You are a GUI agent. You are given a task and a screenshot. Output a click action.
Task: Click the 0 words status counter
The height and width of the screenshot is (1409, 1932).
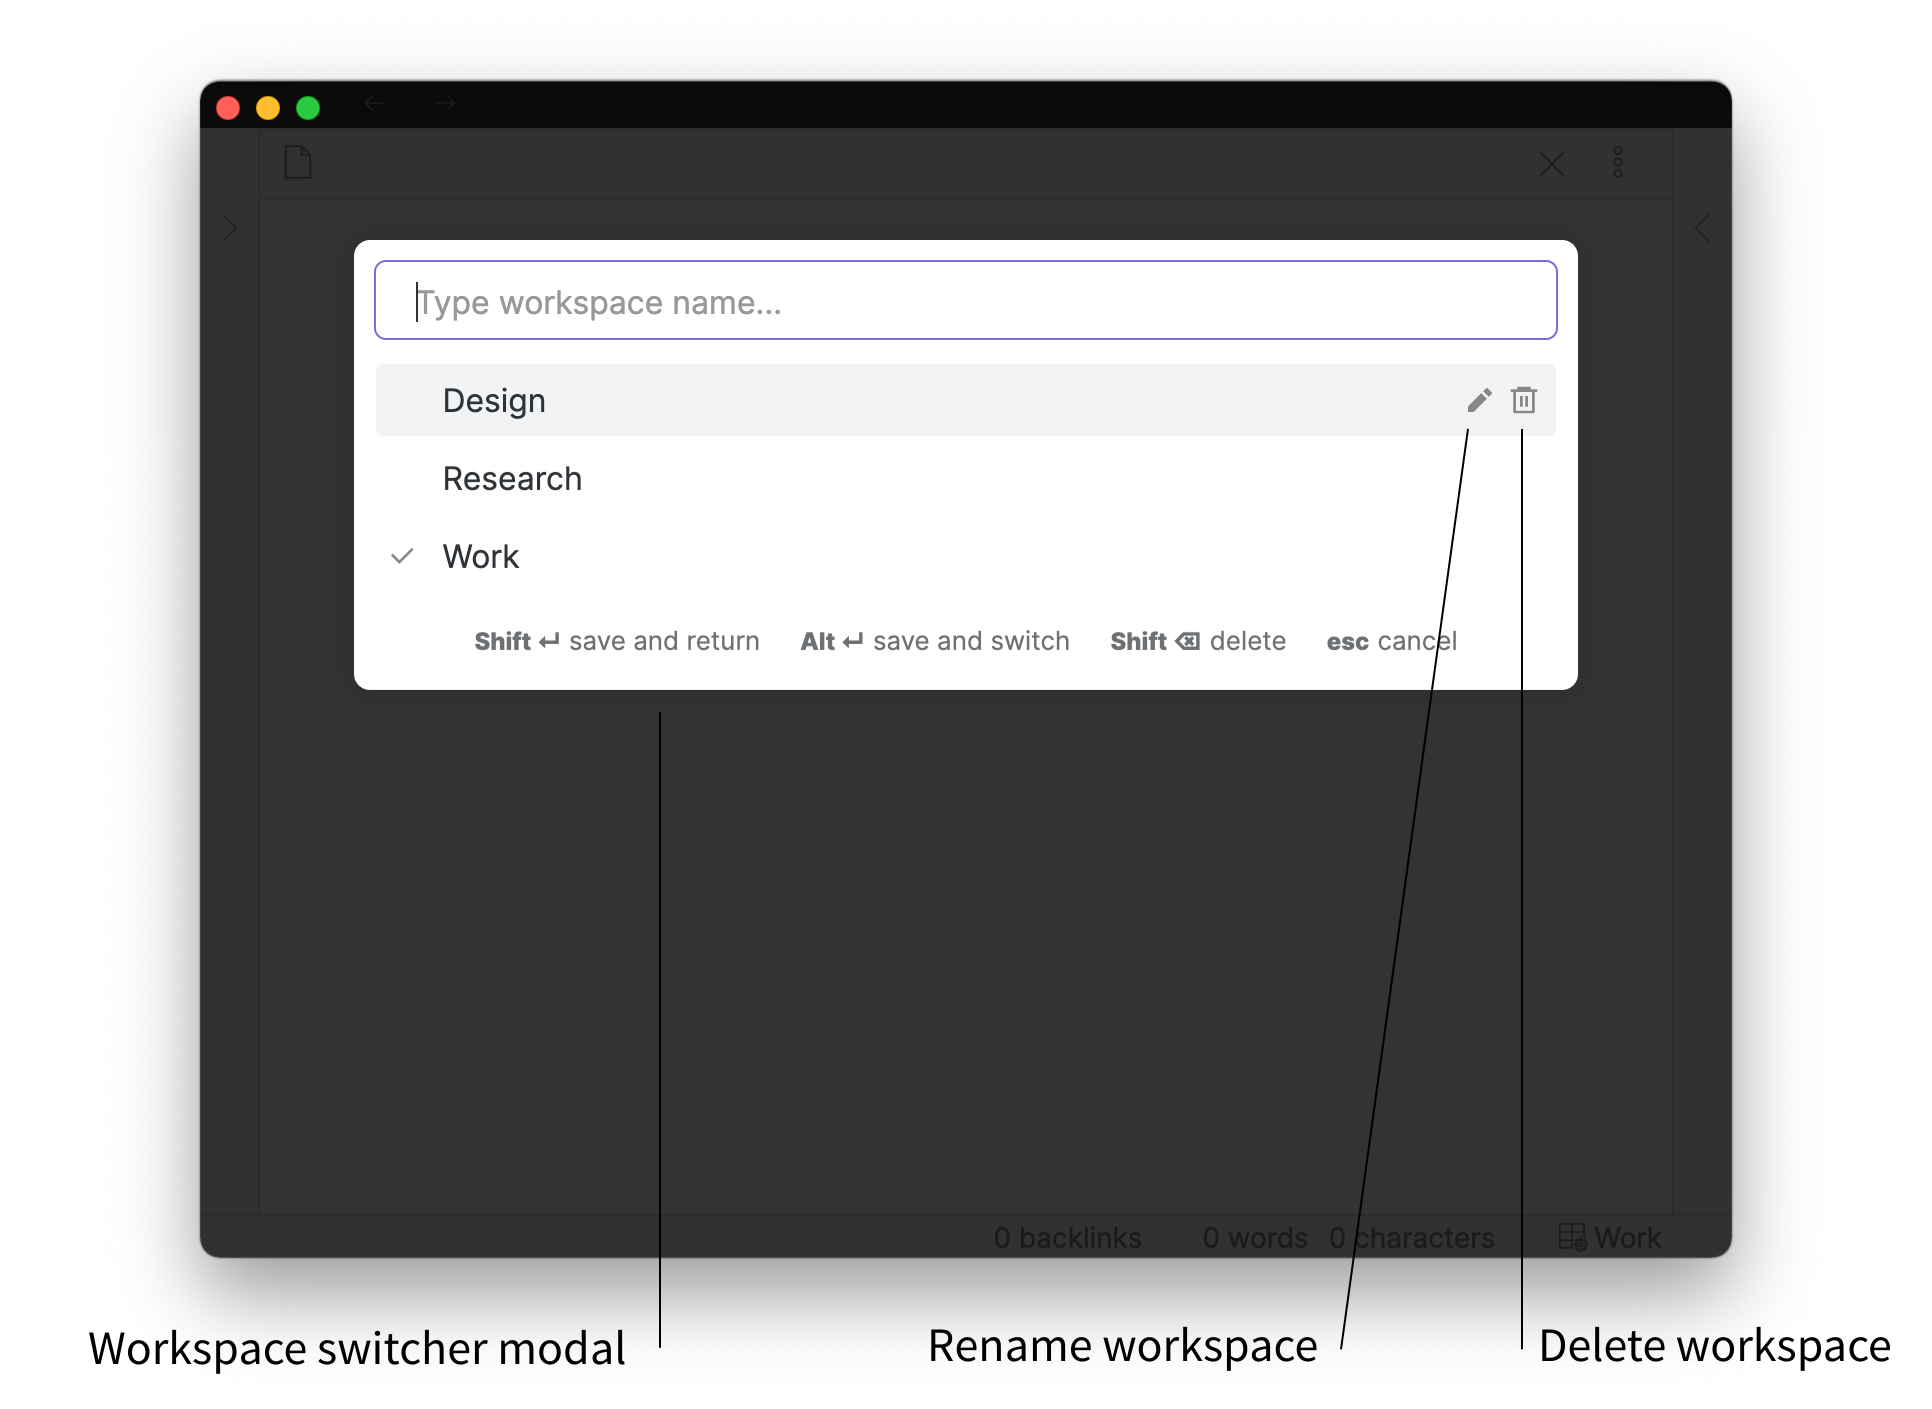tap(1255, 1238)
